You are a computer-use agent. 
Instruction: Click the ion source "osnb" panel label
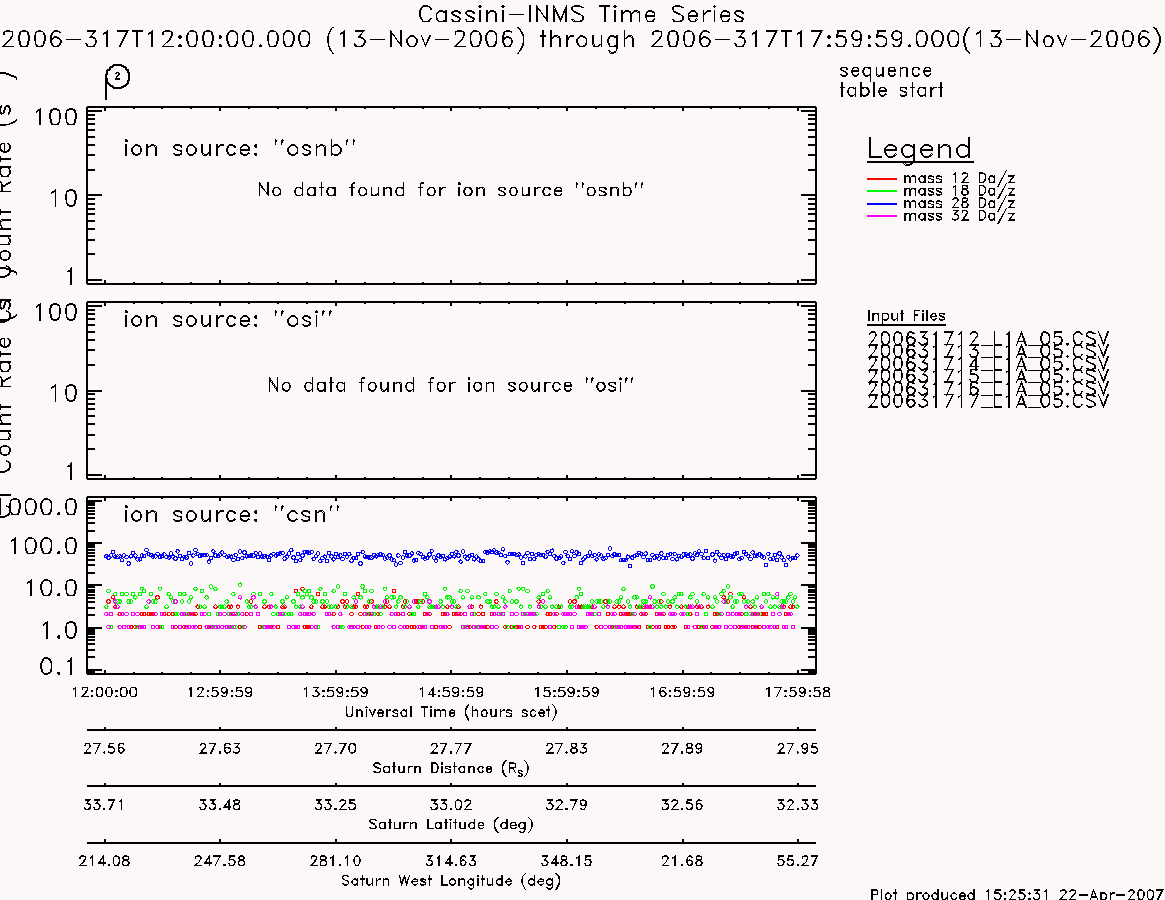239,148
